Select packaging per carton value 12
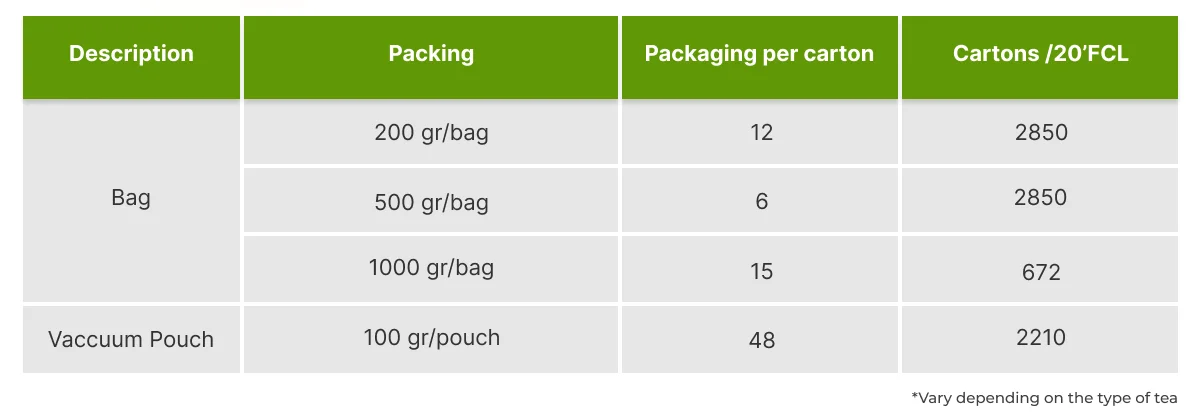The height and width of the screenshot is (415, 1200). 761,132
